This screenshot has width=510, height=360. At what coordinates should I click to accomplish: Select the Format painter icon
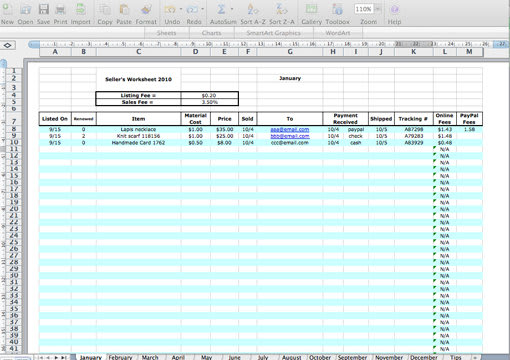(146, 9)
